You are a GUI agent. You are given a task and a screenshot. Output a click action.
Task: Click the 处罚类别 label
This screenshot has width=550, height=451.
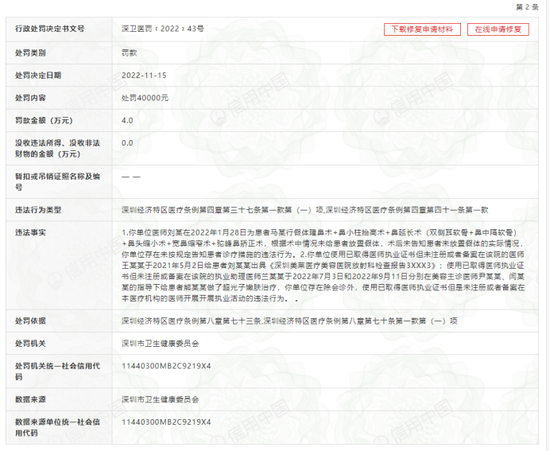pyautogui.click(x=30, y=53)
